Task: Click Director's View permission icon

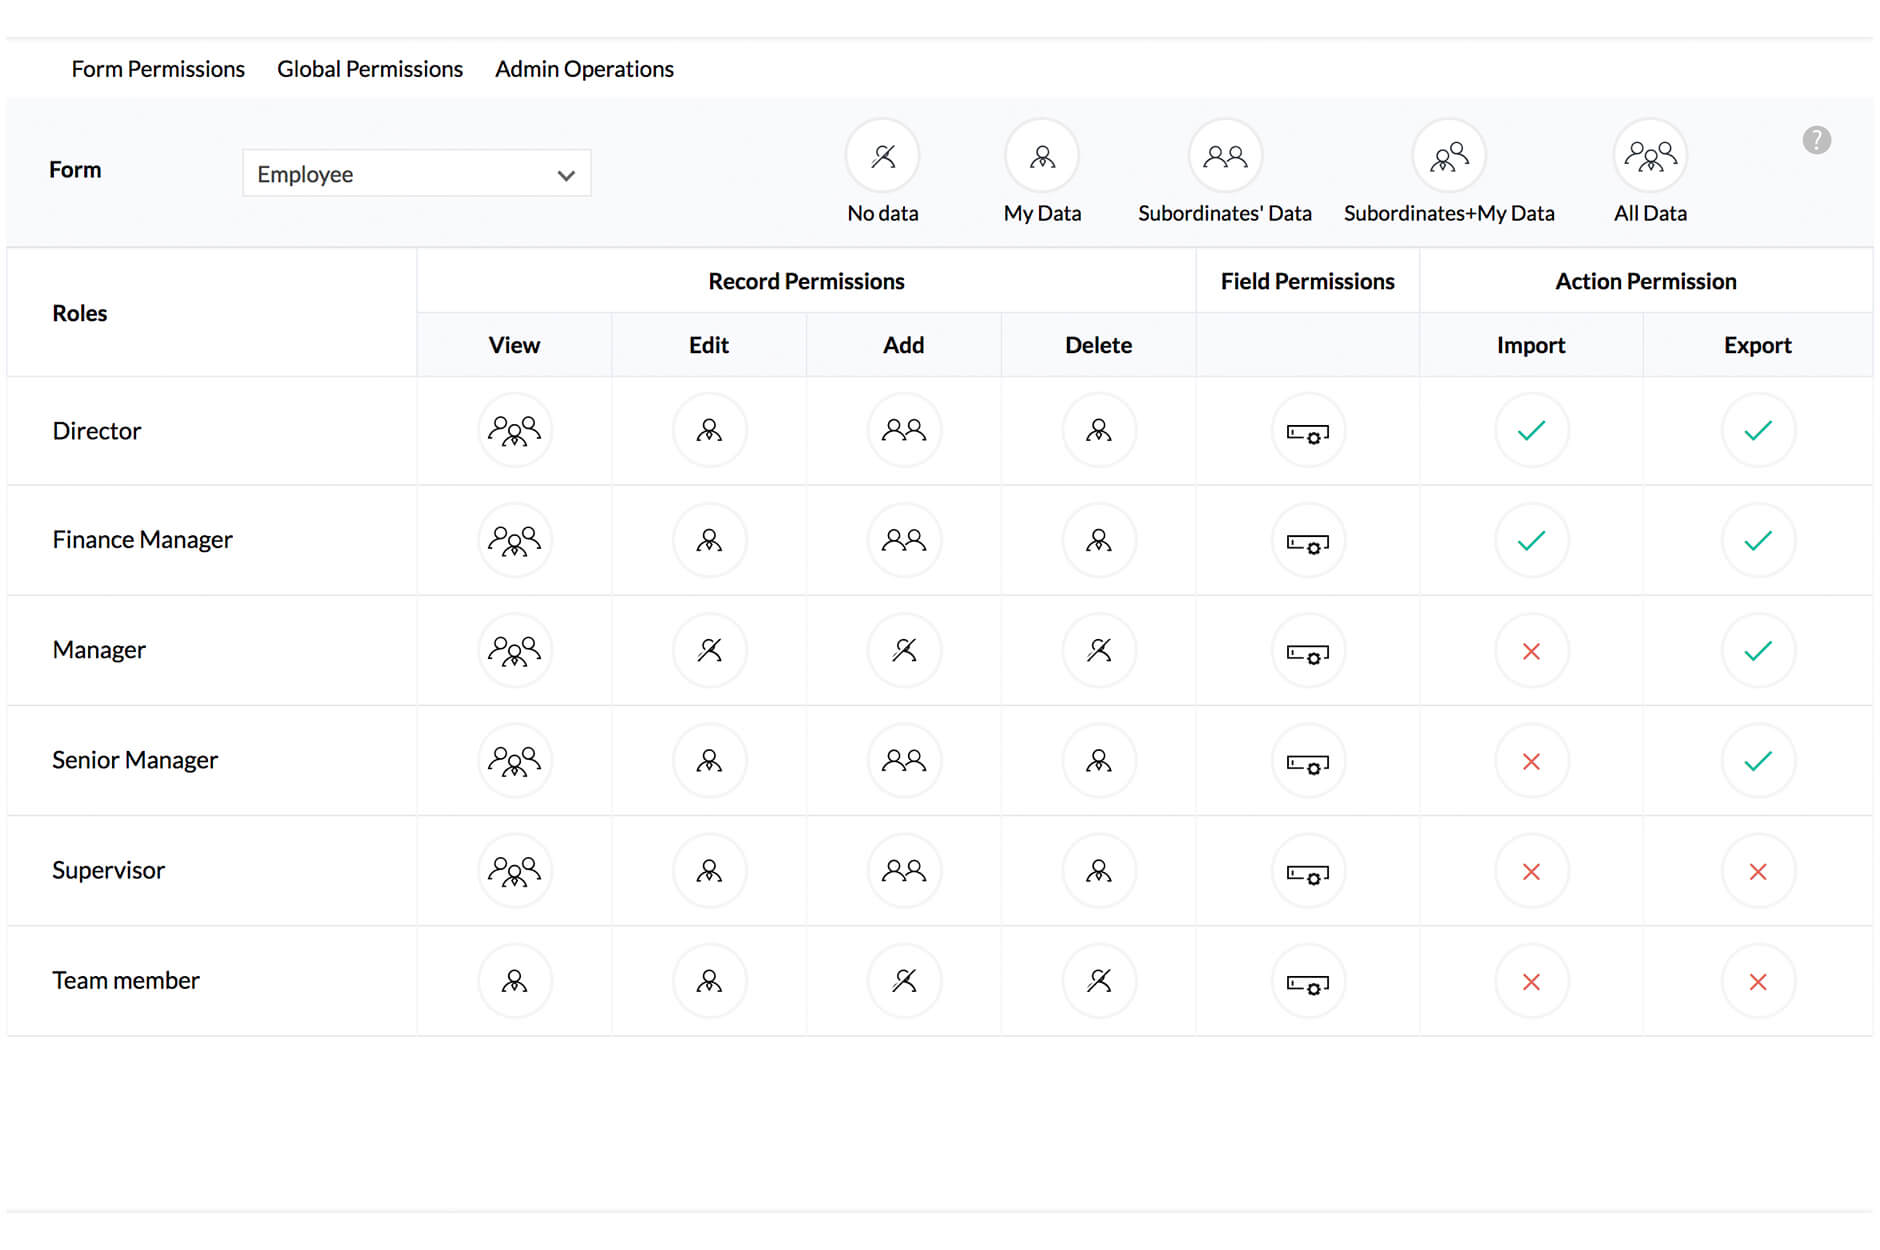Action: [x=514, y=431]
